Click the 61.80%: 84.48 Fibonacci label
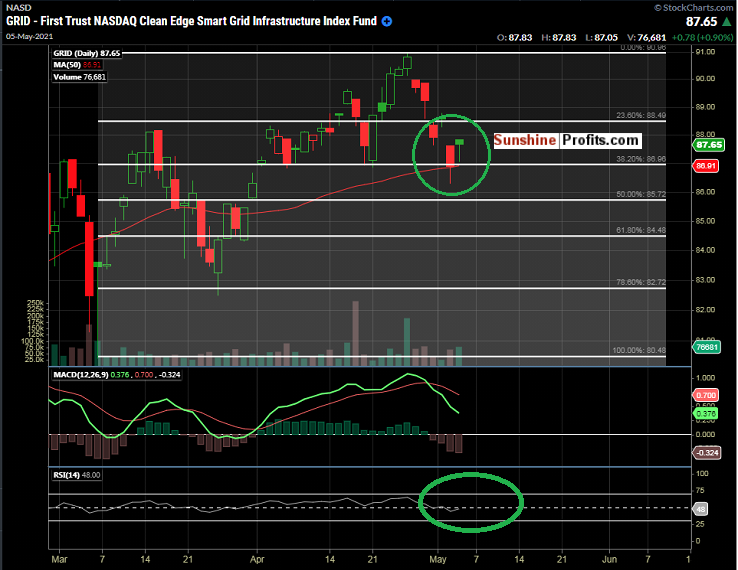Image resolution: width=738 pixels, height=570 pixels. tap(641, 230)
